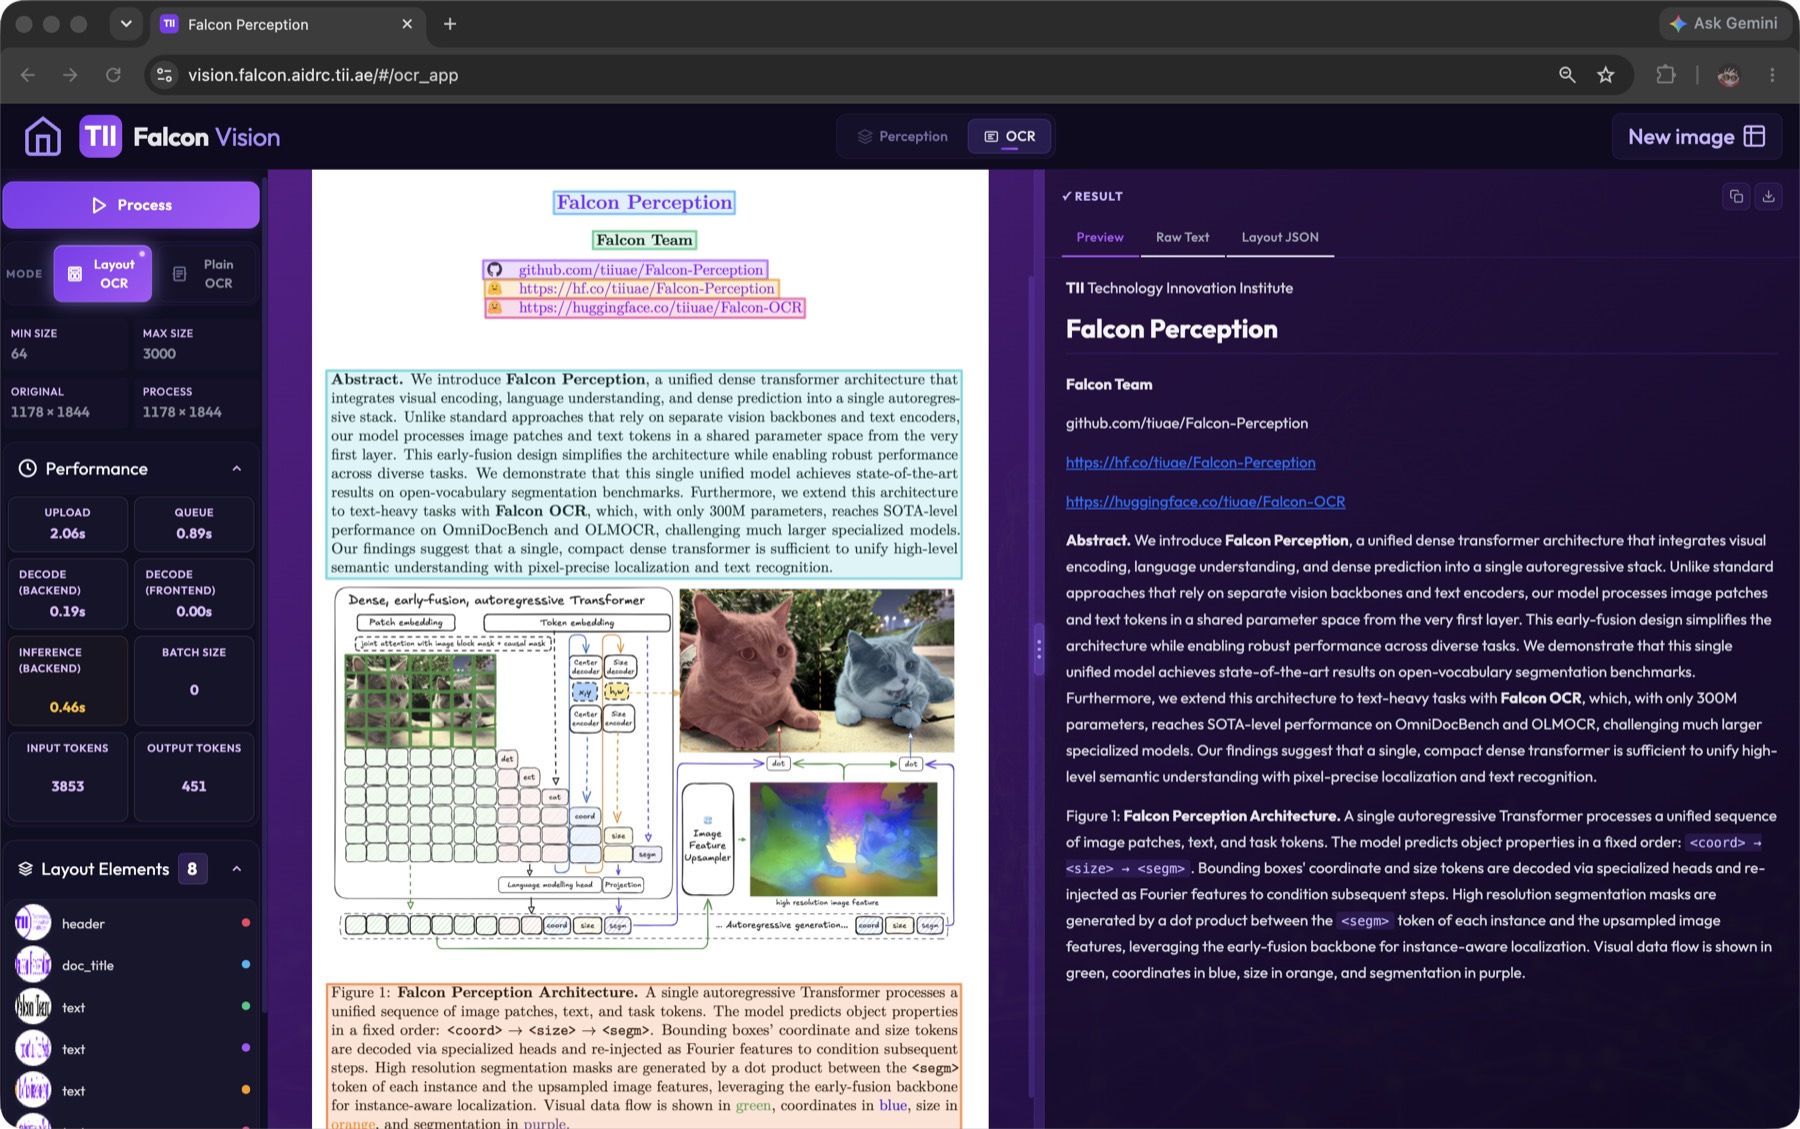Click the Inference (Backend) 0.46s card
This screenshot has width=1800, height=1129.
67,680
